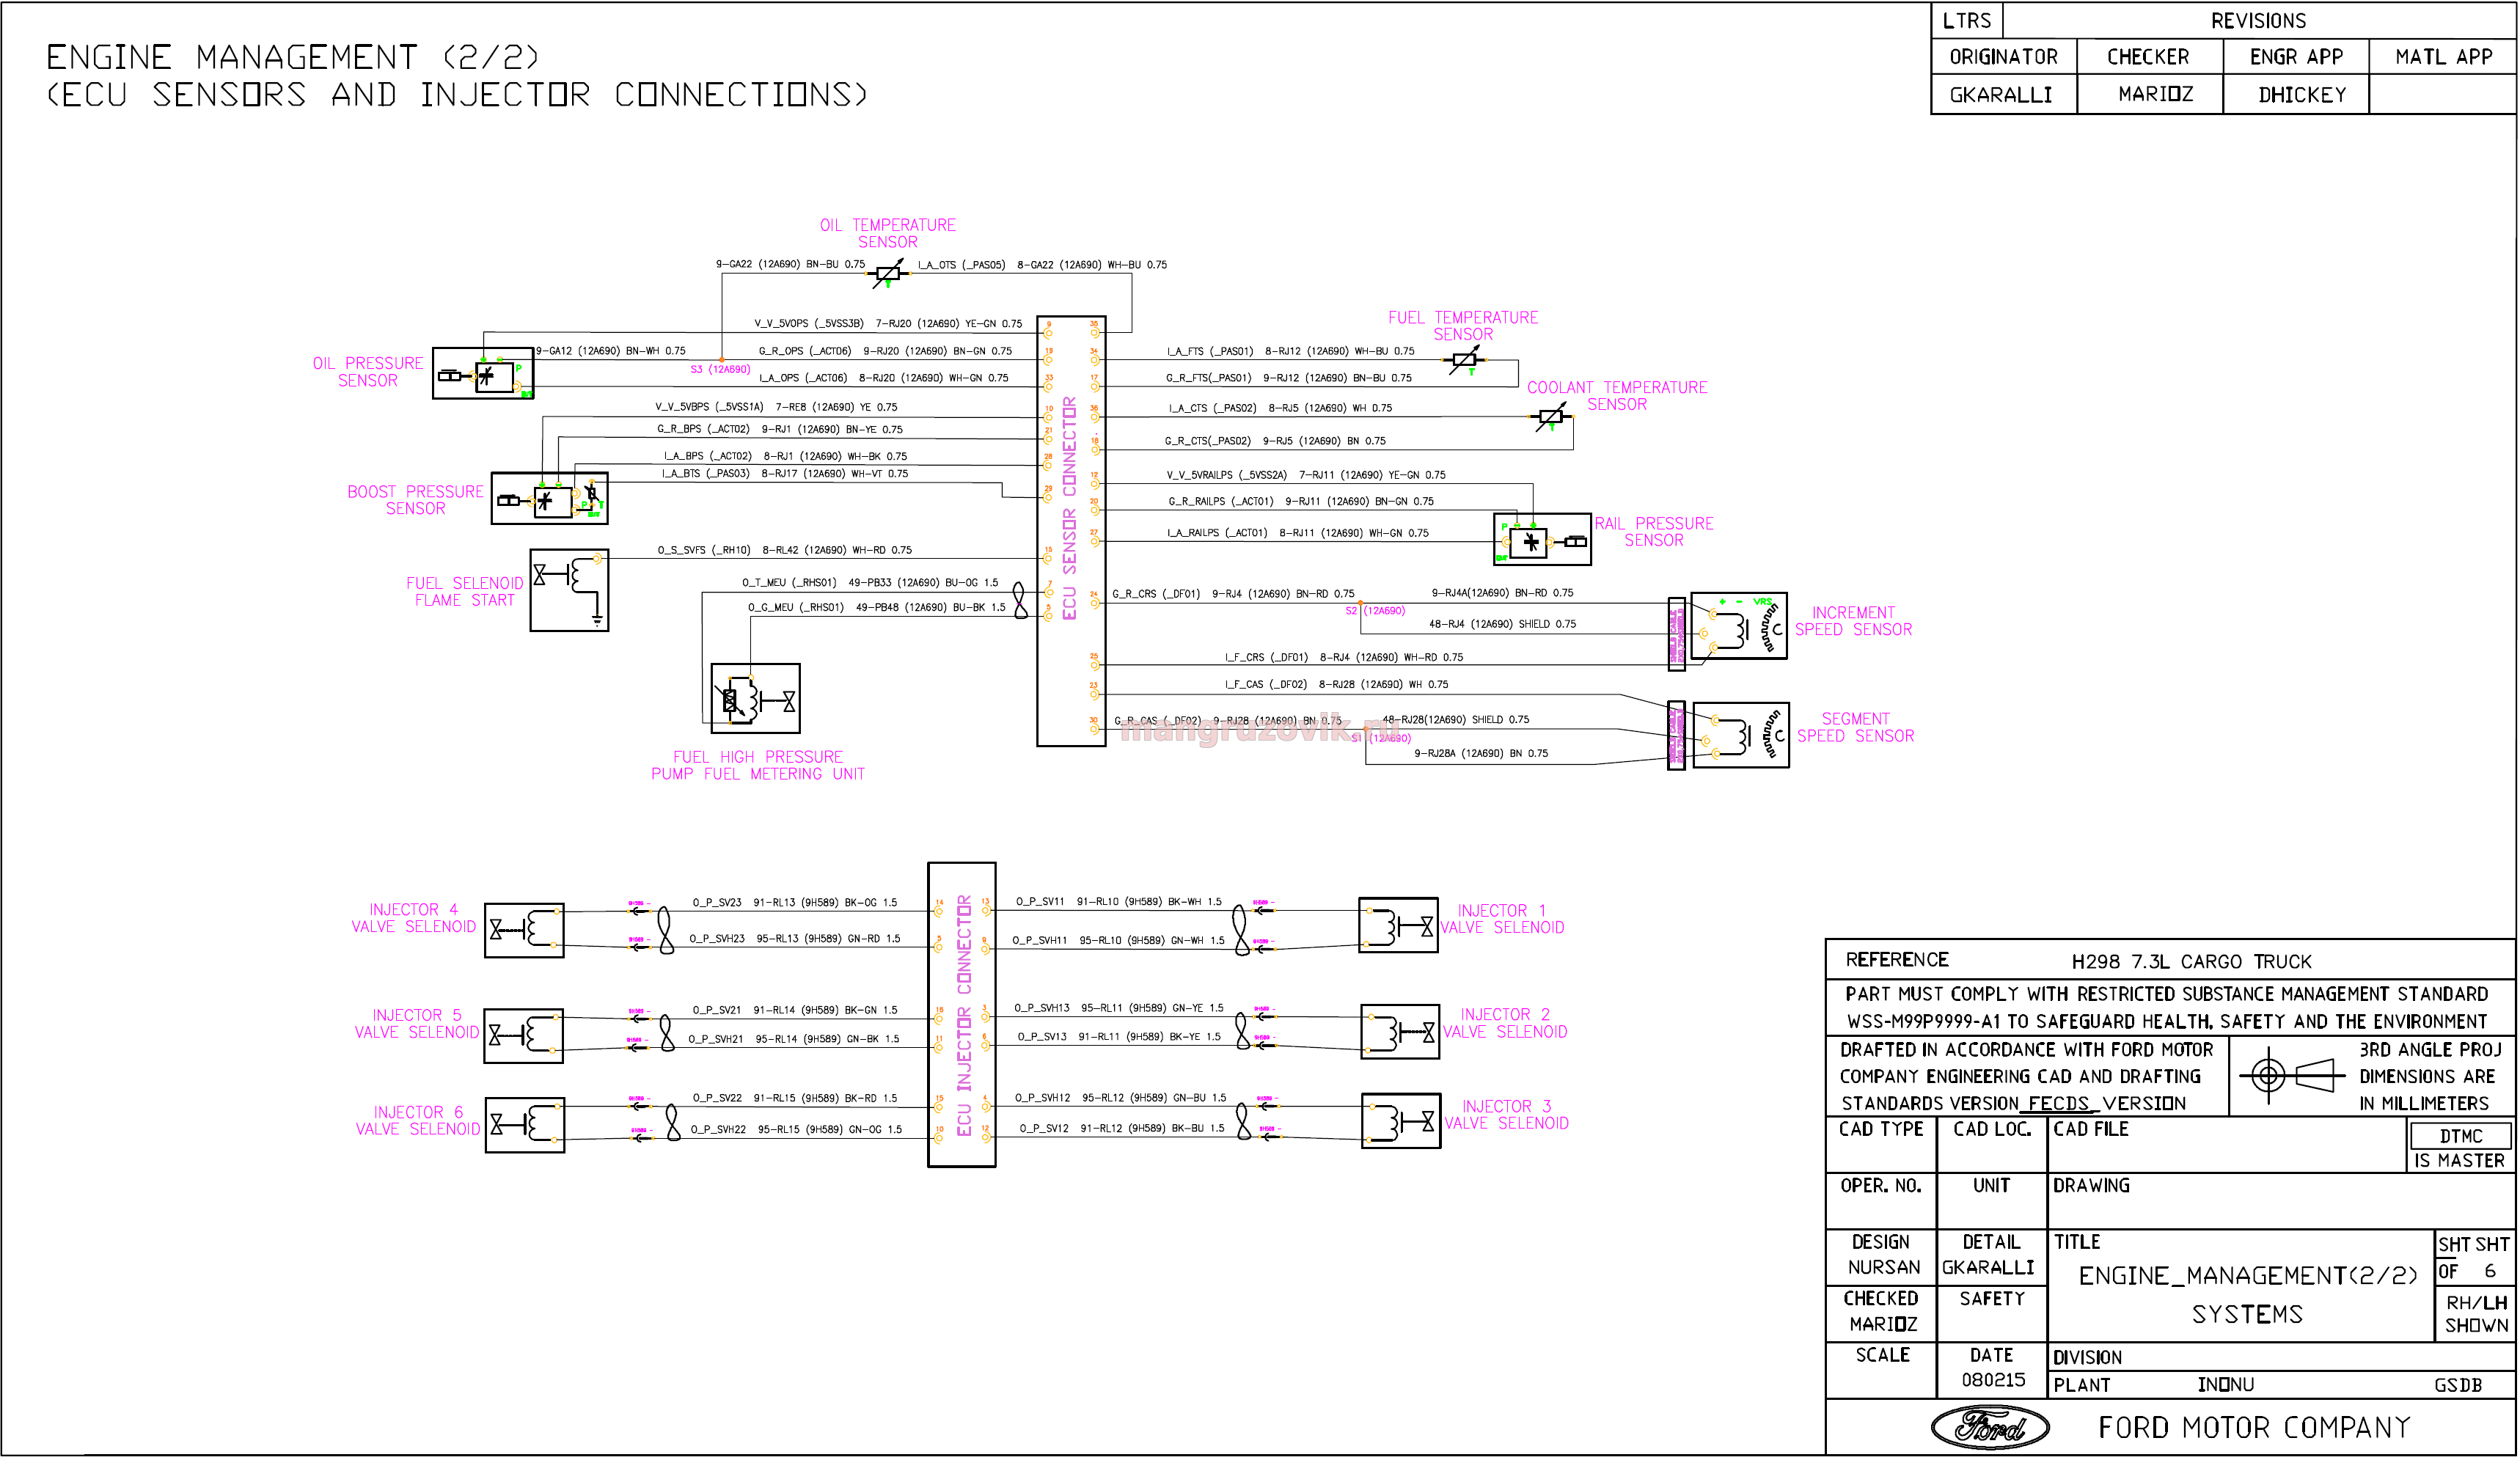Click the Injector 3 valve solenoid symbol
The height and width of the screenshot is (1460, 2520).
point(1402,1122)
